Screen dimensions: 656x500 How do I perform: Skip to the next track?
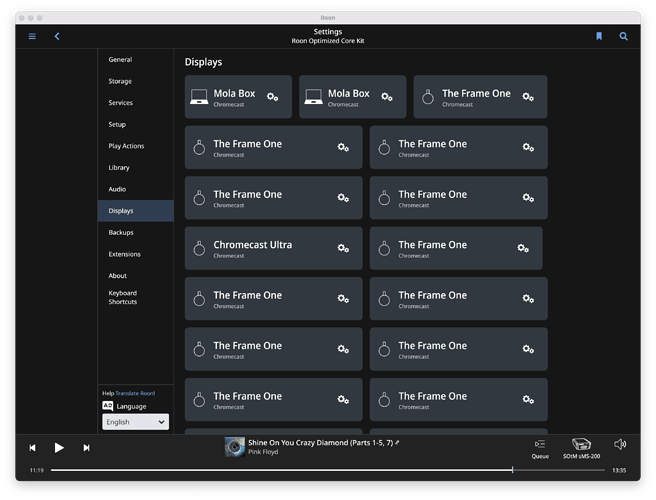click(x=86, y=448)
